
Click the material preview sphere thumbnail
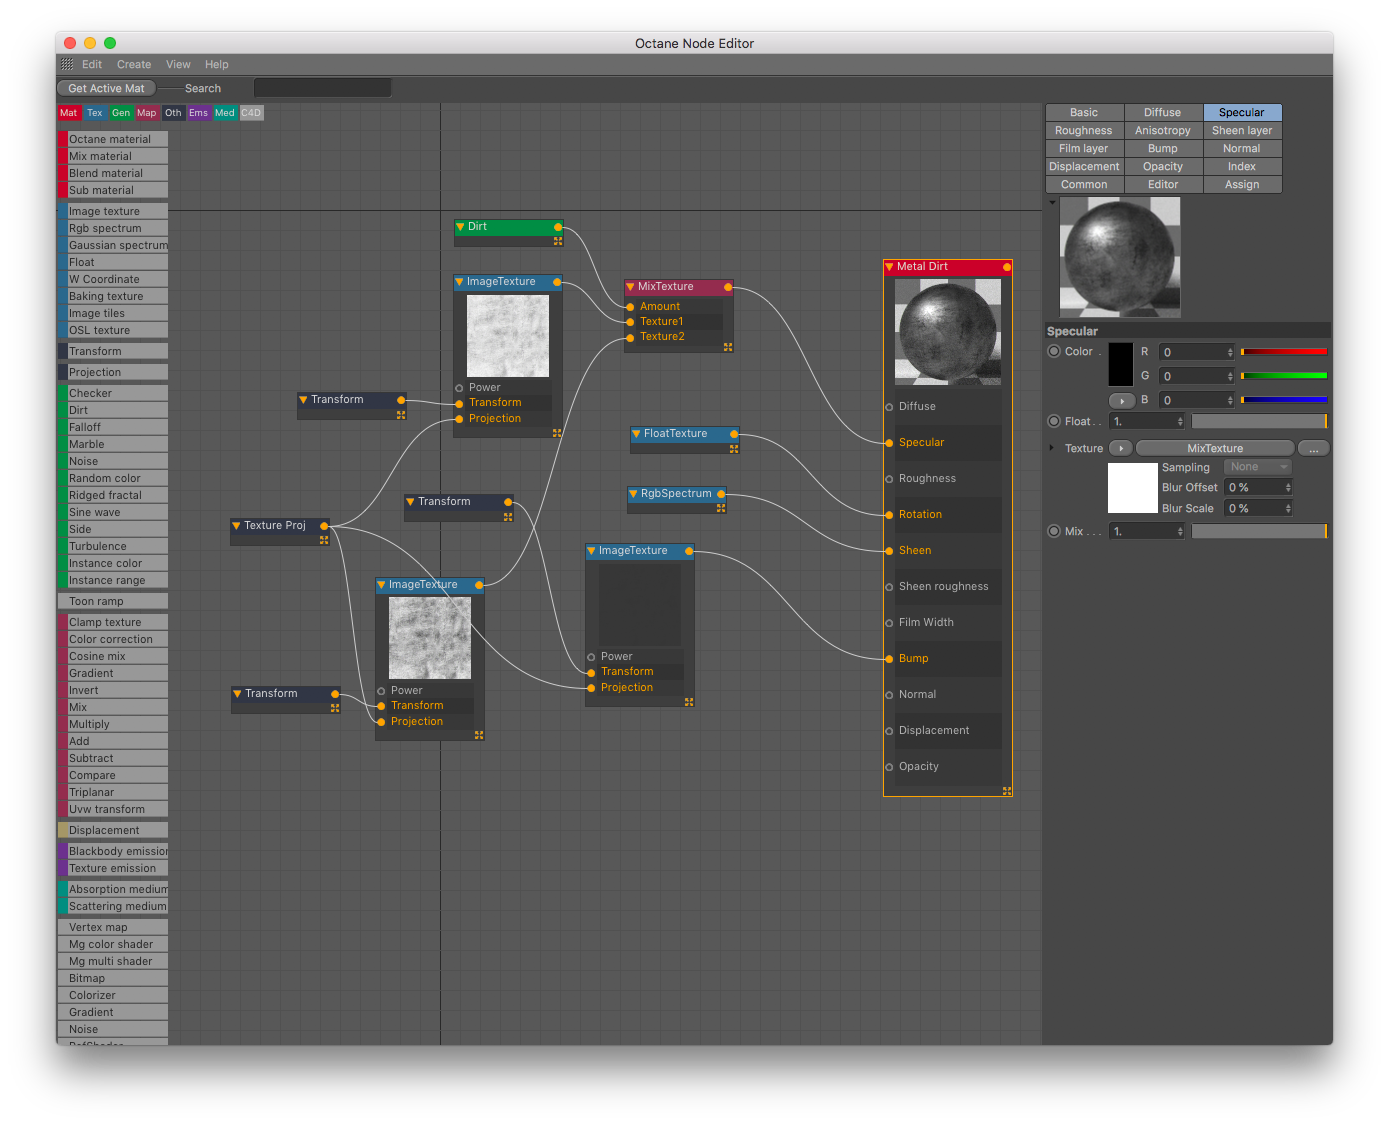pyautogui.click(x=1120, y=257)
